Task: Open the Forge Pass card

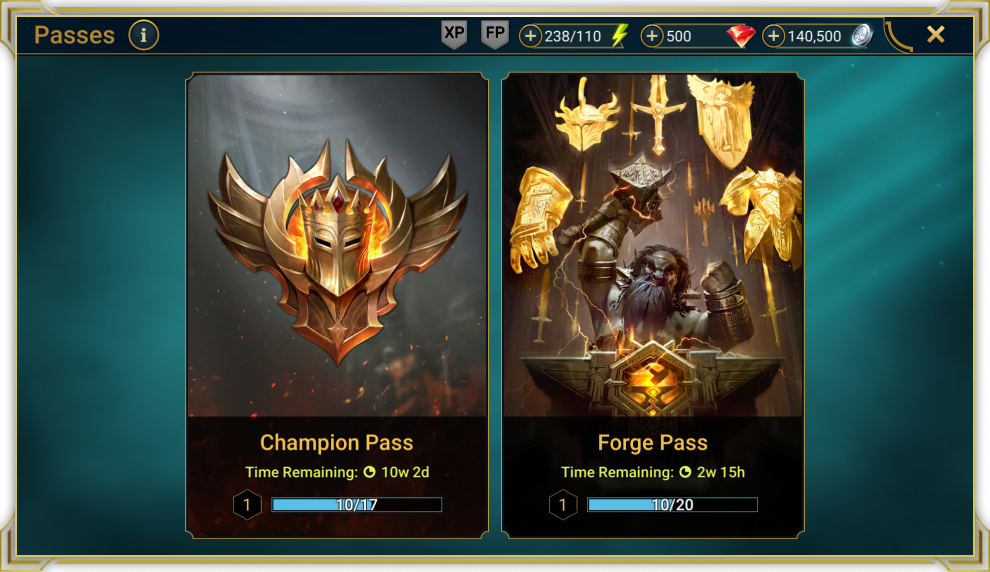Action: pyautogui.click(x=653, y=306)
